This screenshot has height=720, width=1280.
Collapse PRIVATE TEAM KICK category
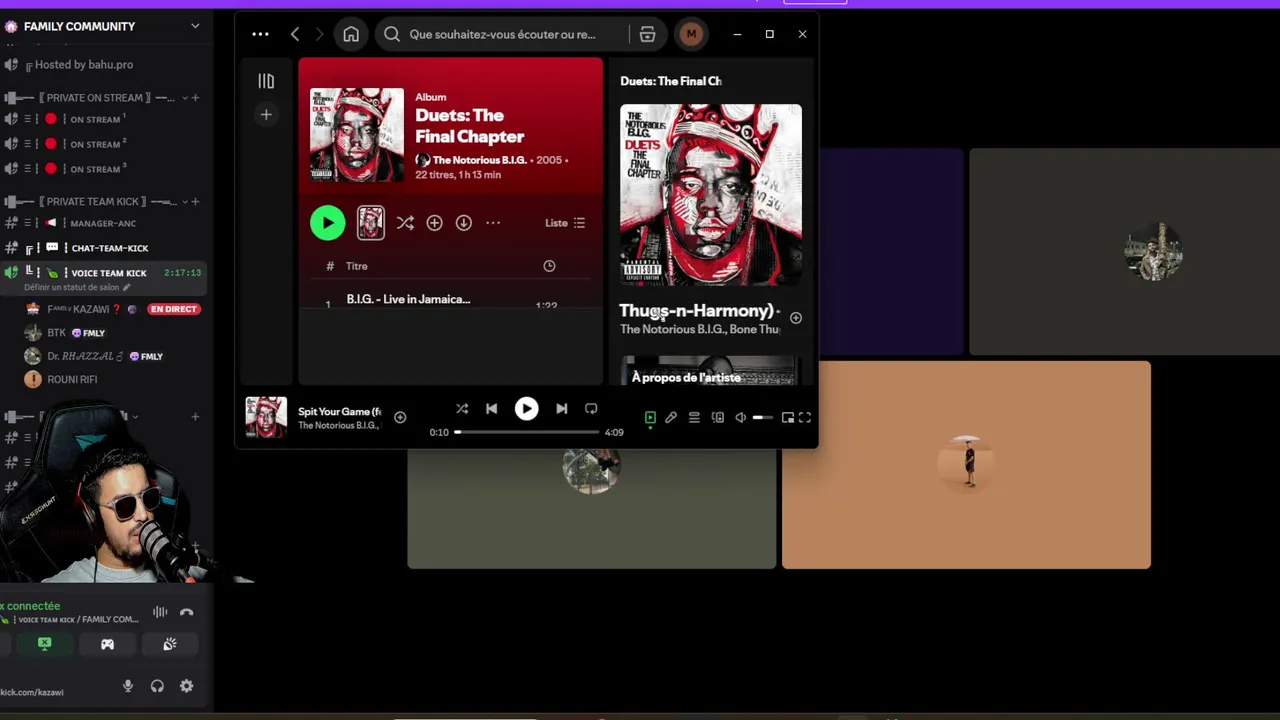point(97,202)
